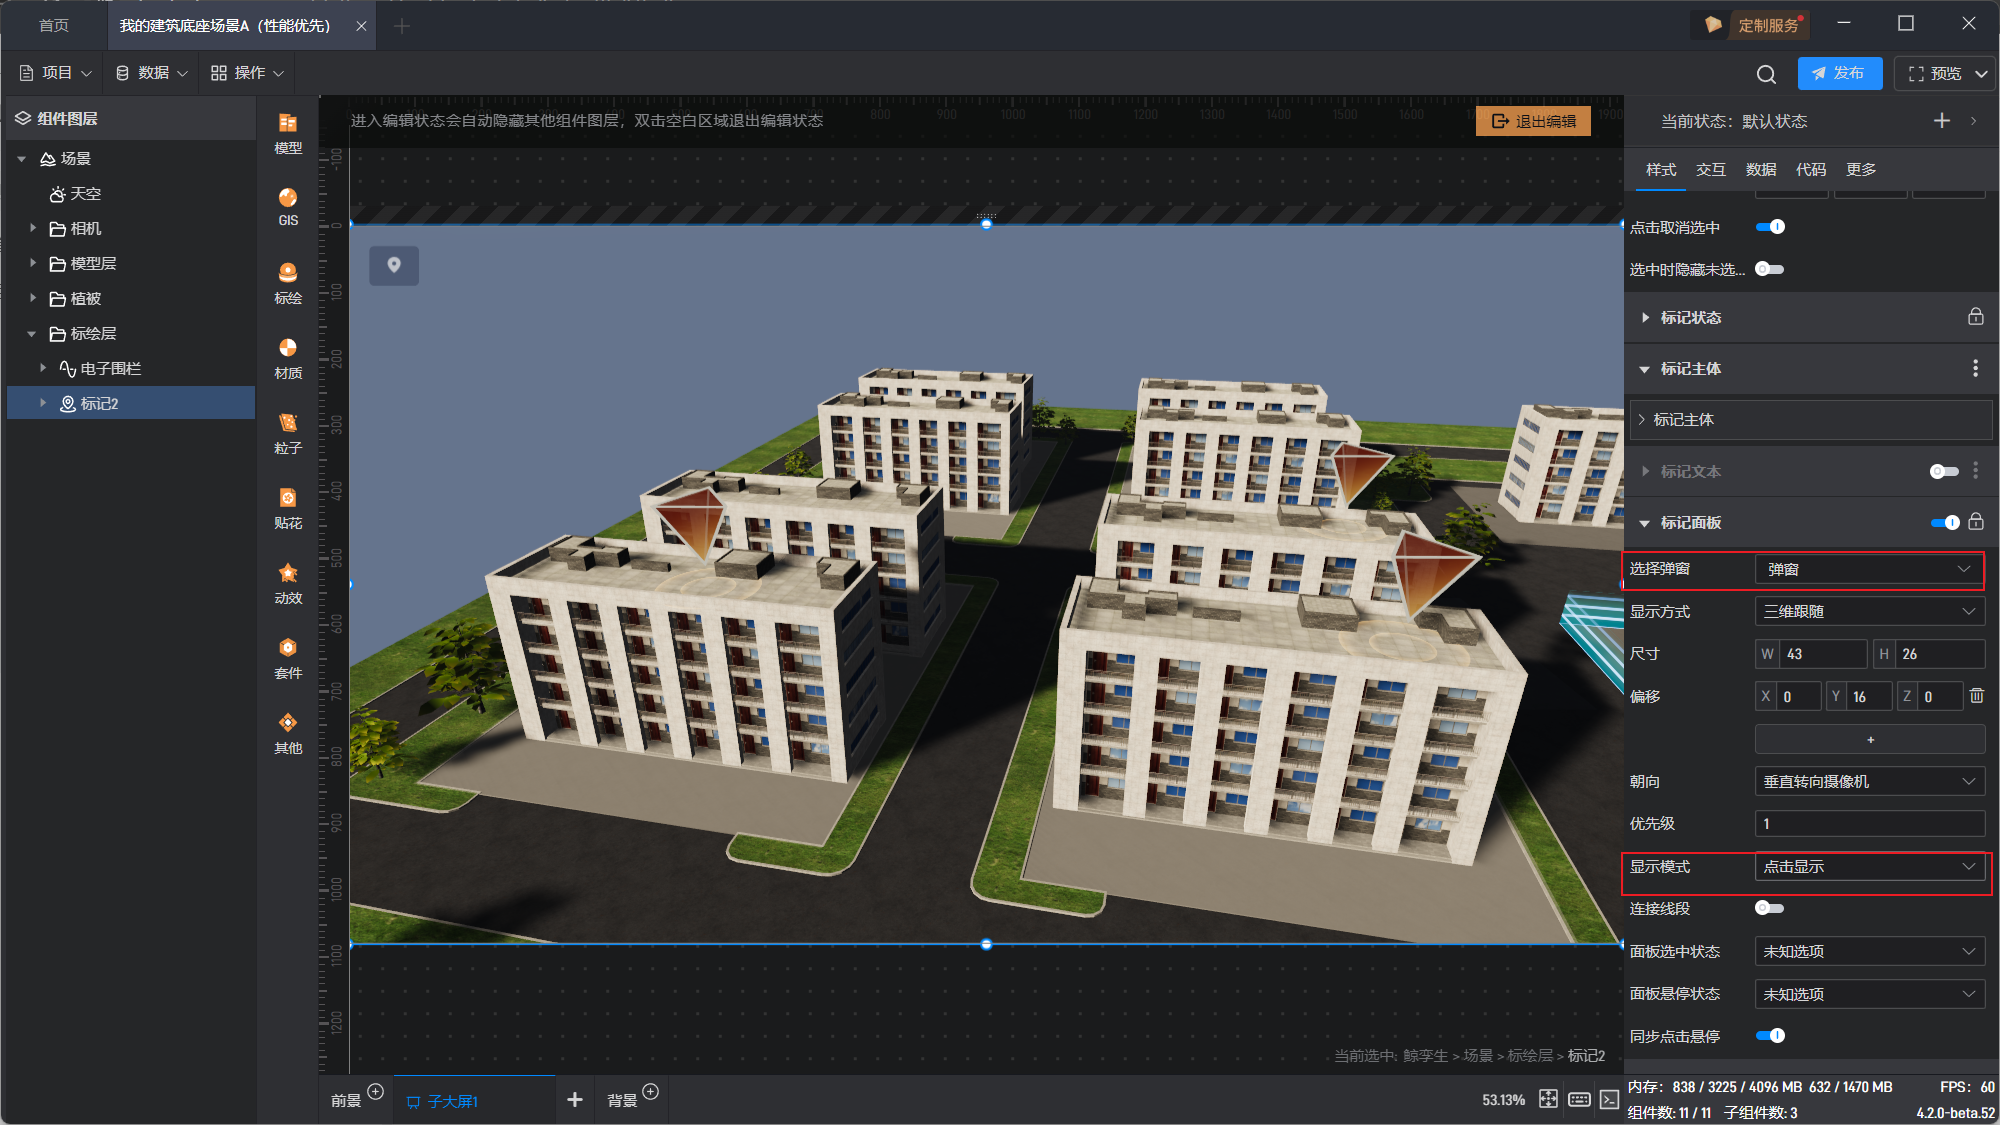
Task: Open the 选择弹窗 dropdown
Action: coord(1868,569)
